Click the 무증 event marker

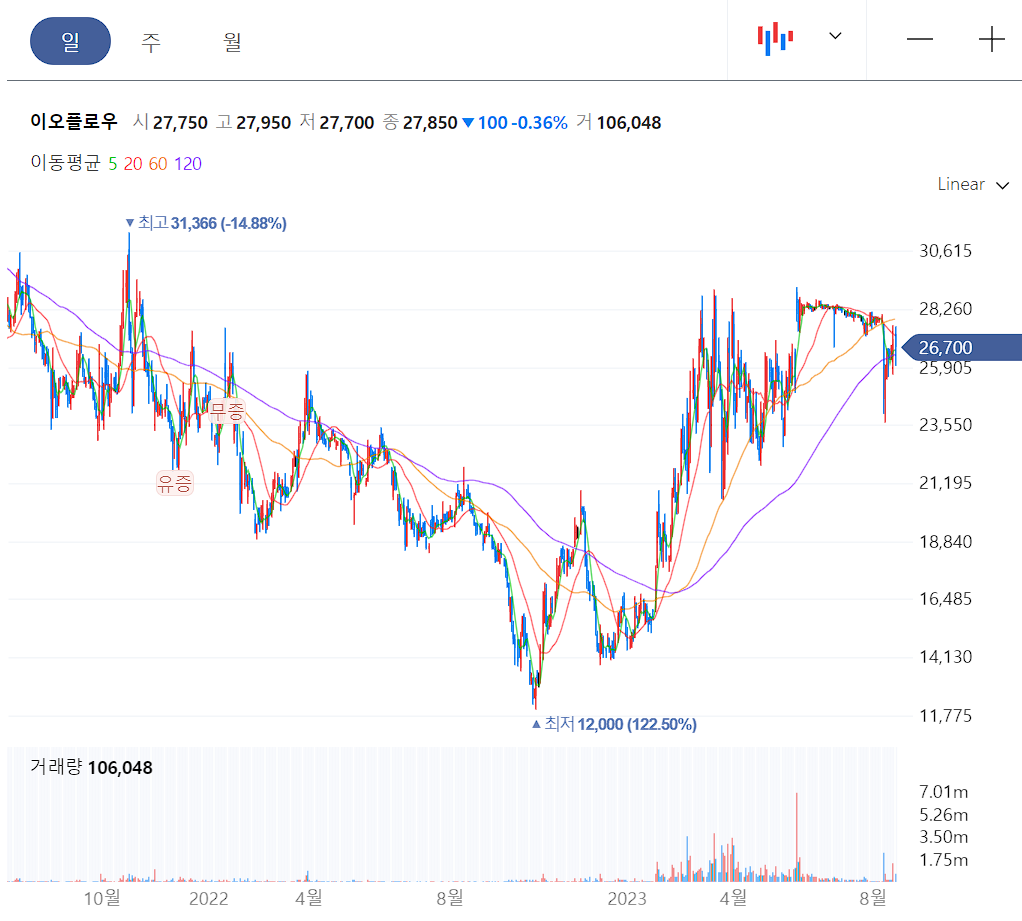(227, 411)
